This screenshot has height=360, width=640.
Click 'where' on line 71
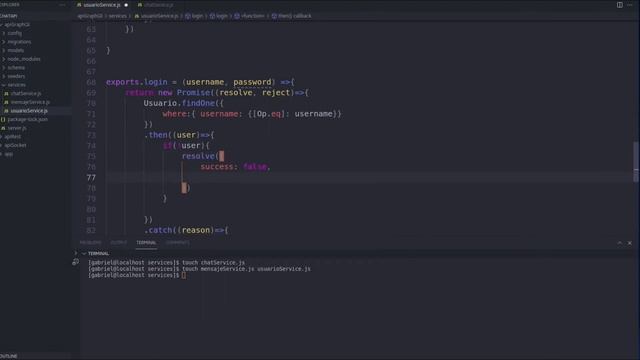click(174, 114)
